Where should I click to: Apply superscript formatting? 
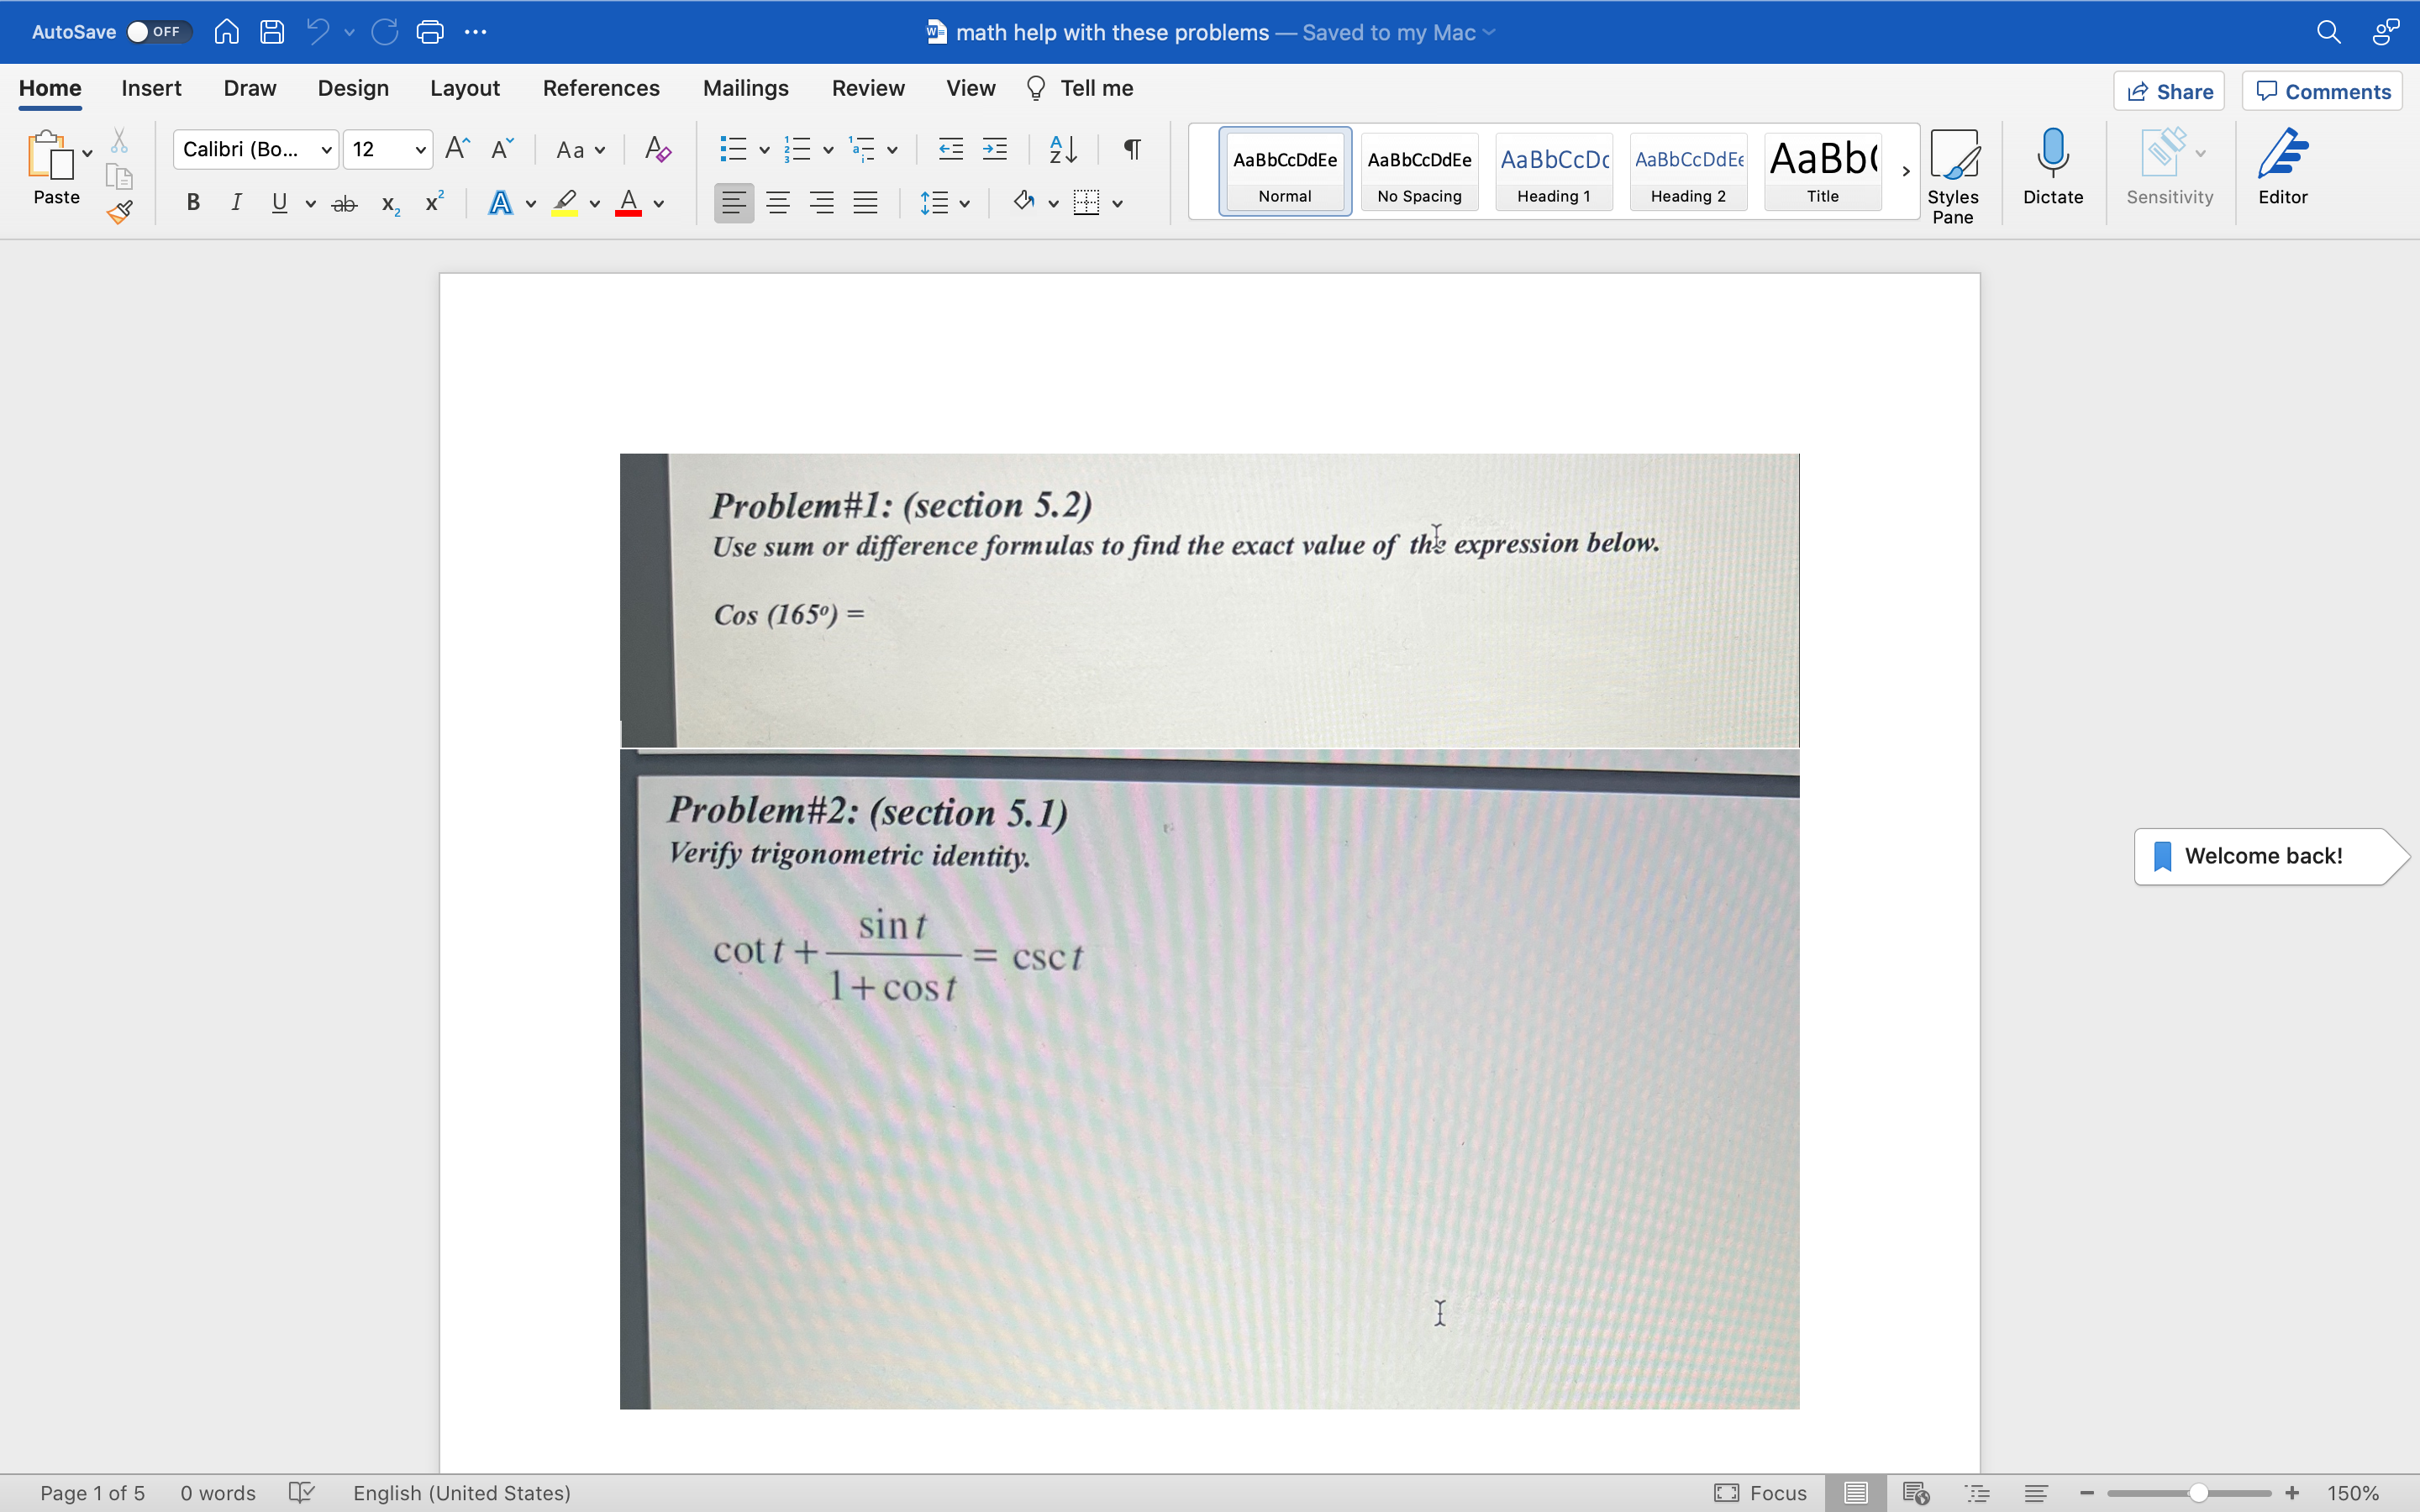pyautogui.click(x=433, y=202)
